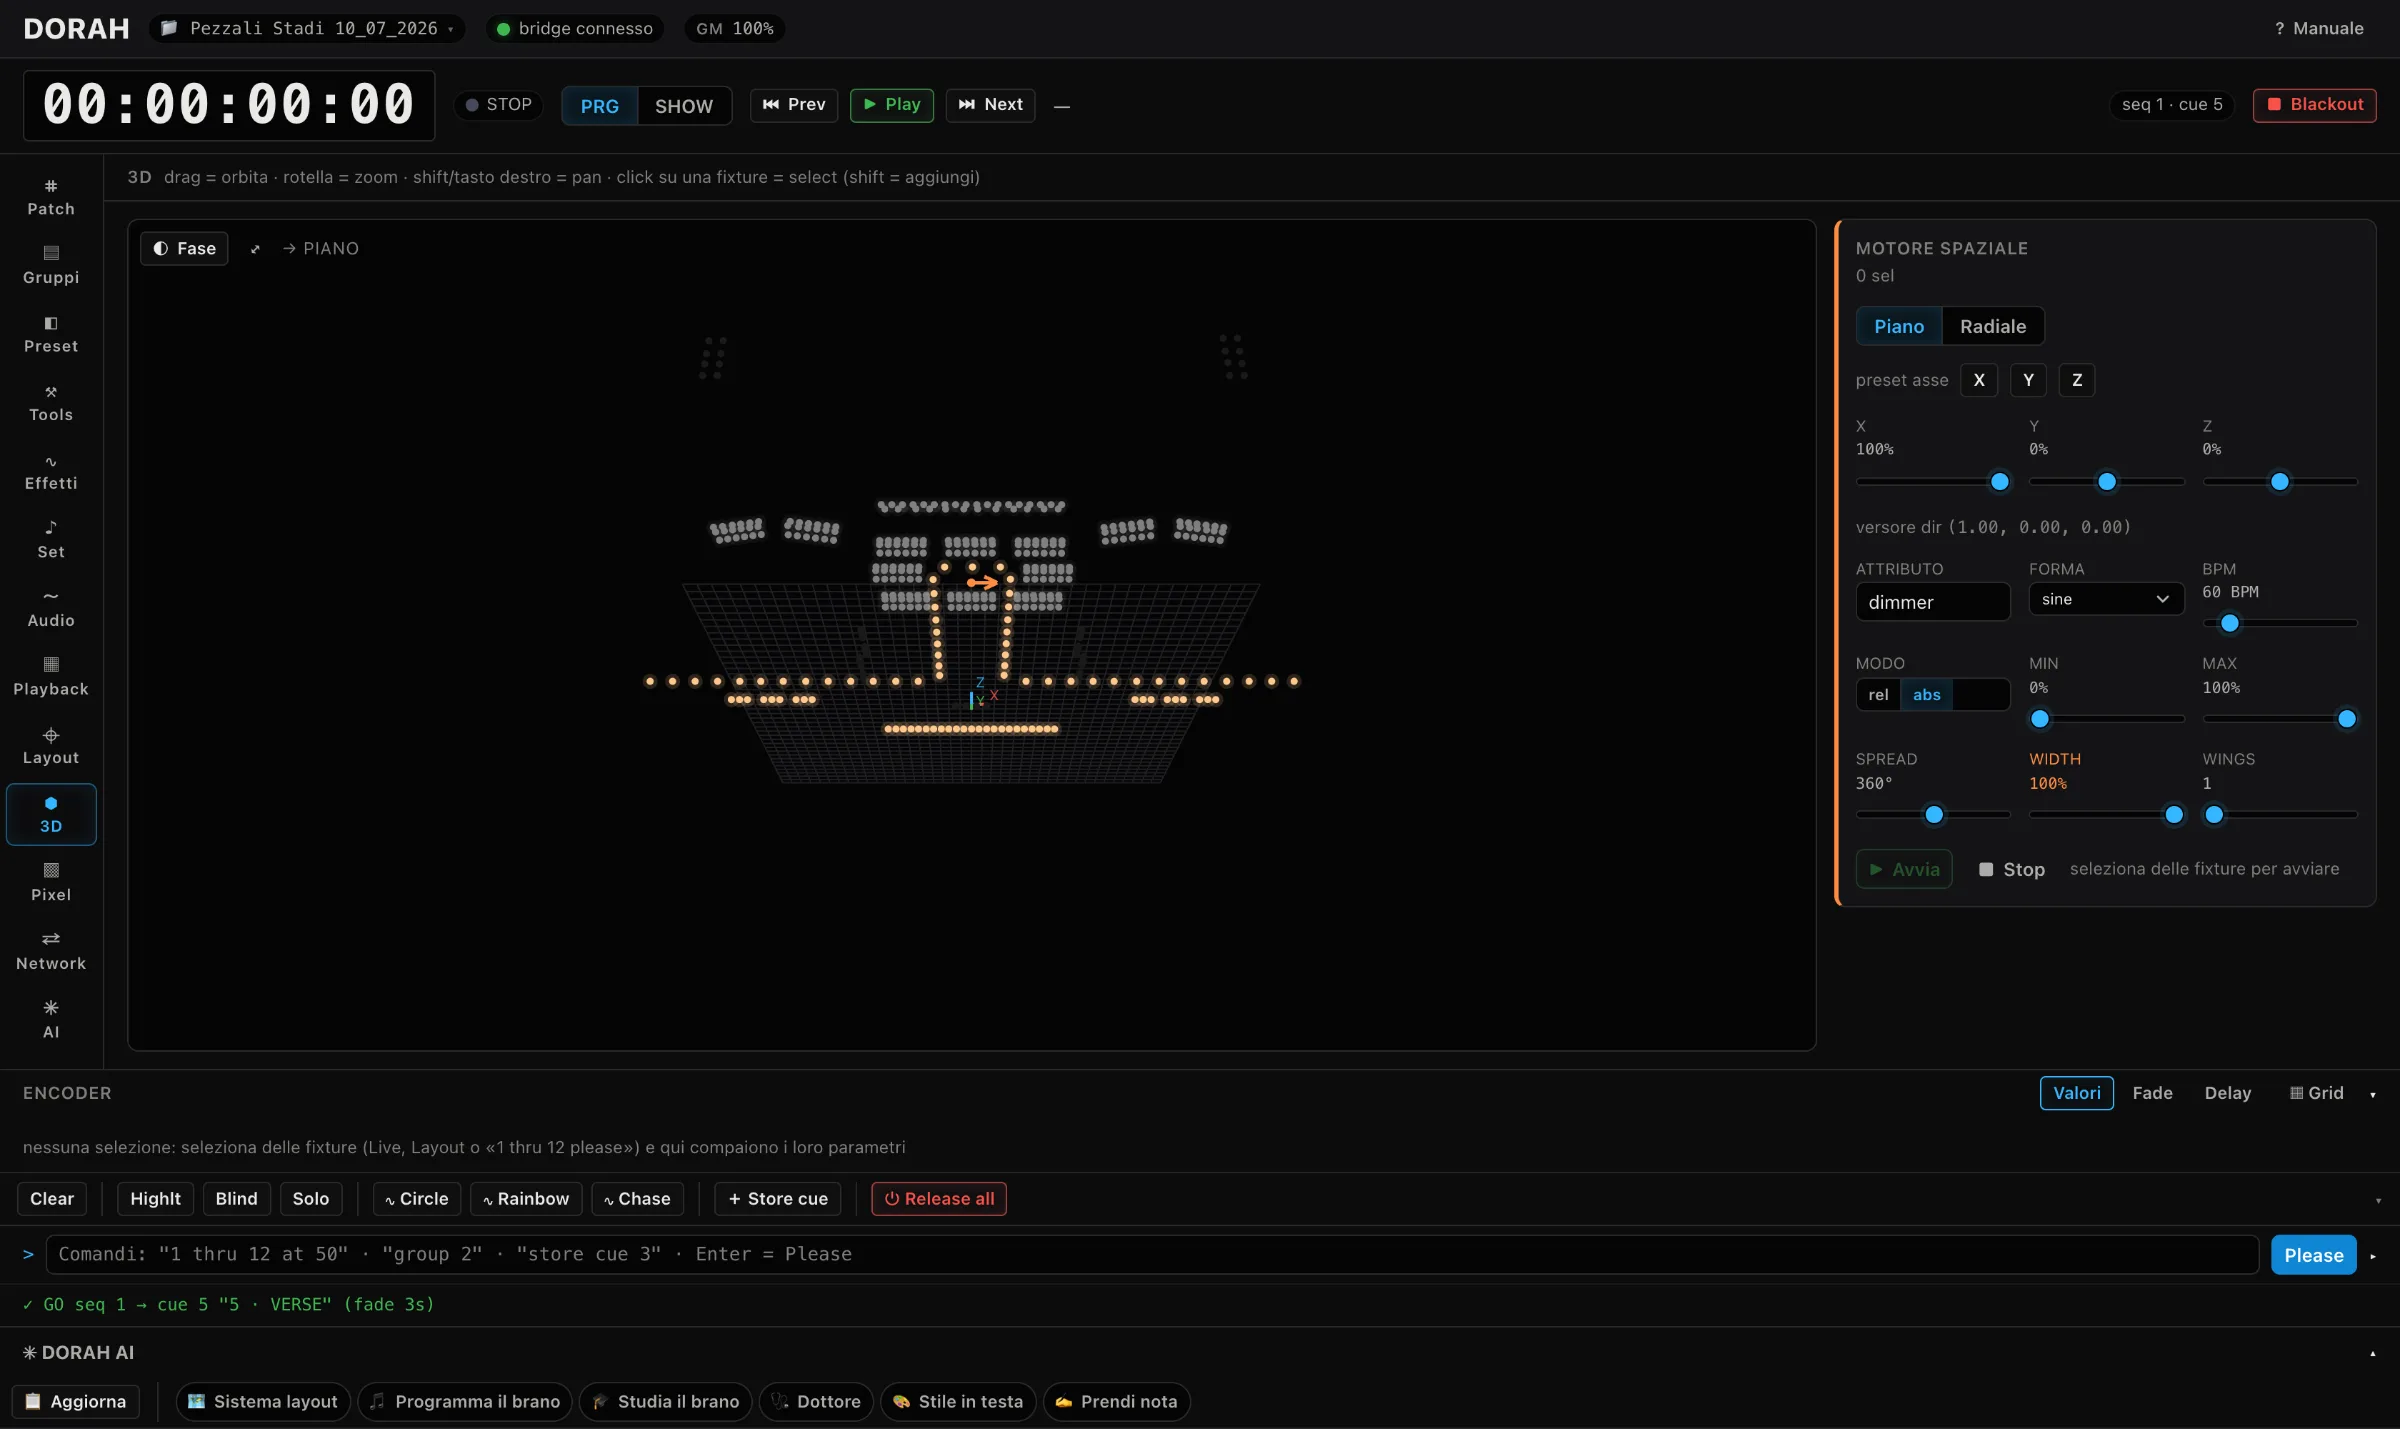The image size is (2400, 1429).
Task: Select Radiale spatial mode
Action: tap(1992, 327)
